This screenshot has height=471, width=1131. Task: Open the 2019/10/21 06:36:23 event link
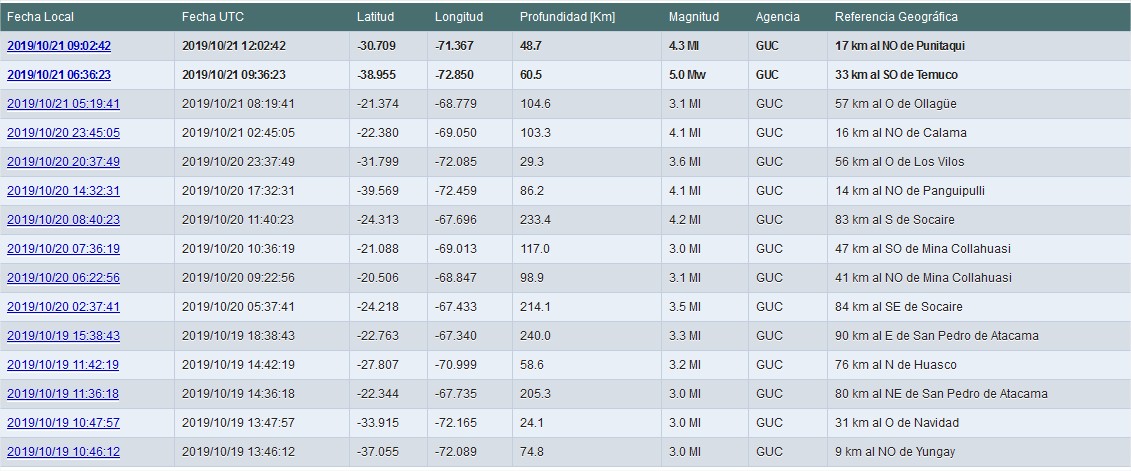(59, 74)
